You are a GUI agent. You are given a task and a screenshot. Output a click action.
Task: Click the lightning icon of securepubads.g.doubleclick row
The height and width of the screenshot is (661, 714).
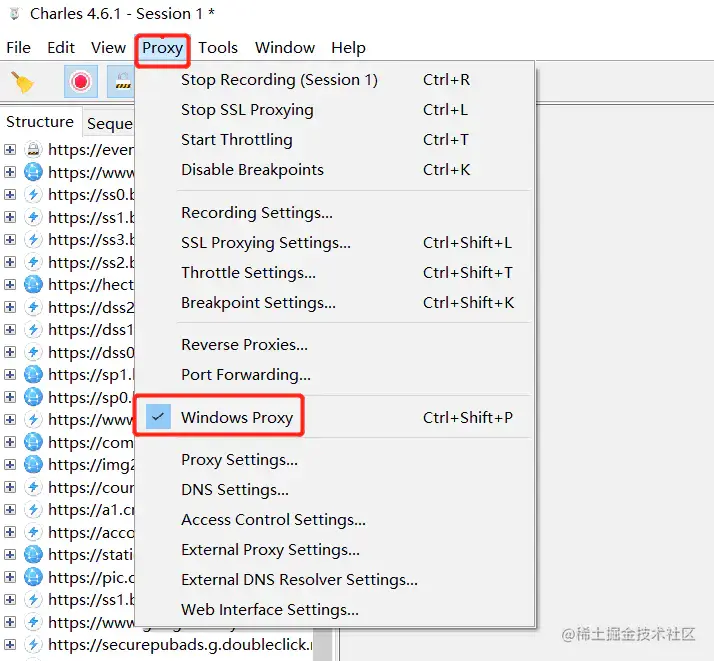[33, 645]
